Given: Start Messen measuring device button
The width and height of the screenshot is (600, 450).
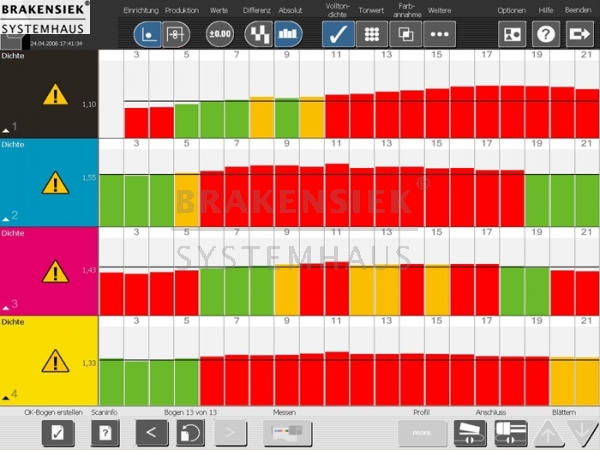Looking at the screenshot, I should click(x=287, y=433).
